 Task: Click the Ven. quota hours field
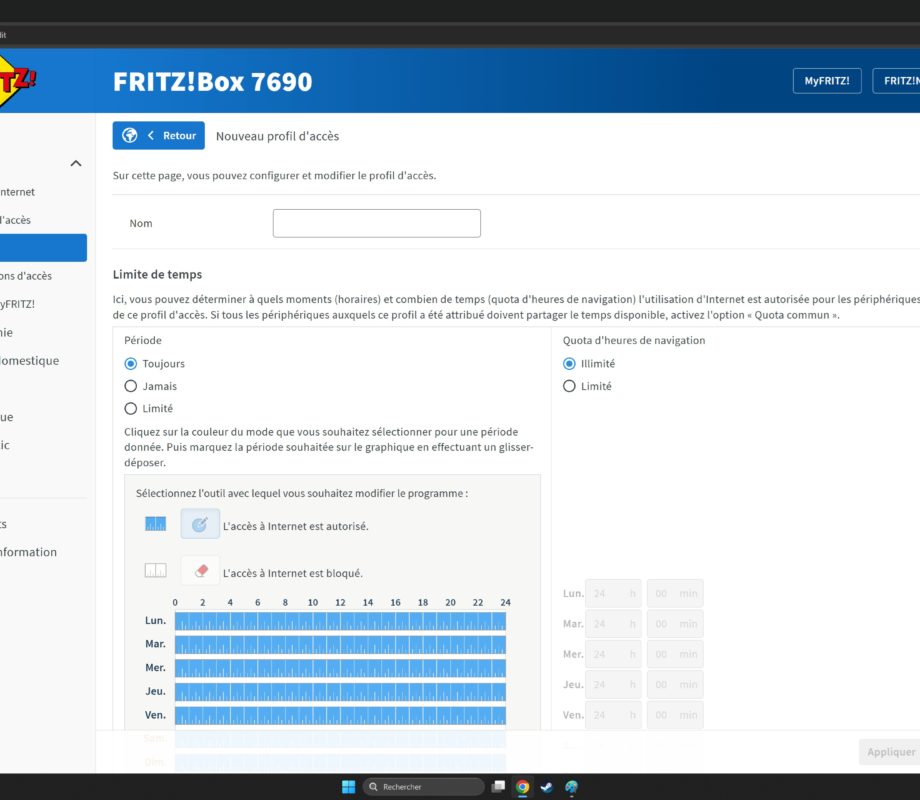pyautogui.click(x=614, y=715)
